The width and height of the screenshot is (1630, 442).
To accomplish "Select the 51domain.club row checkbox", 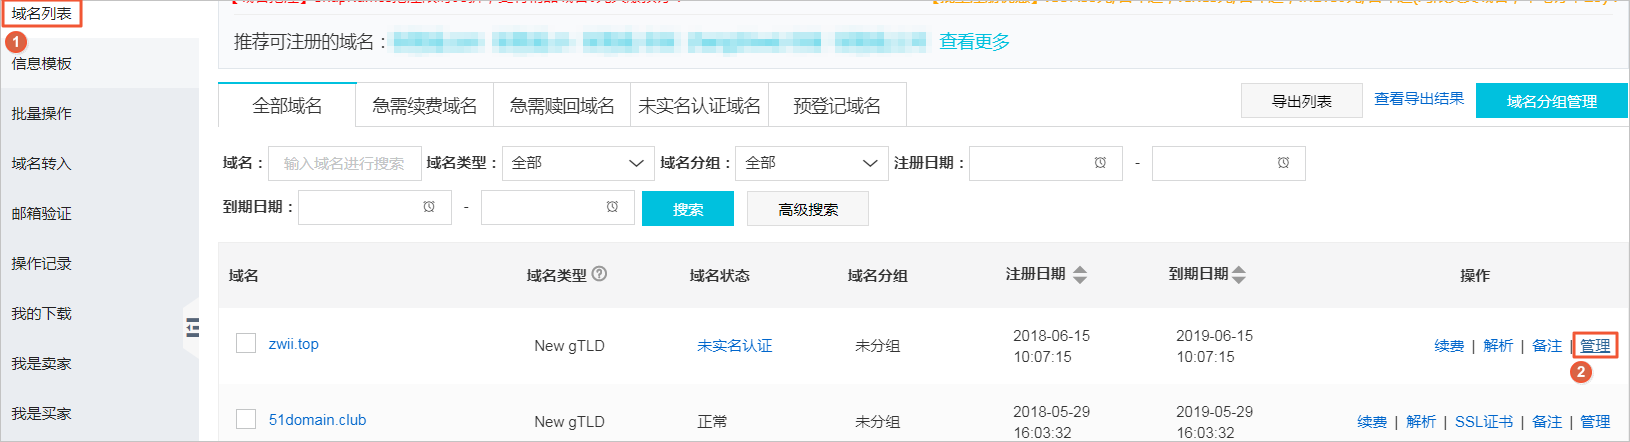I will (246, 419).
